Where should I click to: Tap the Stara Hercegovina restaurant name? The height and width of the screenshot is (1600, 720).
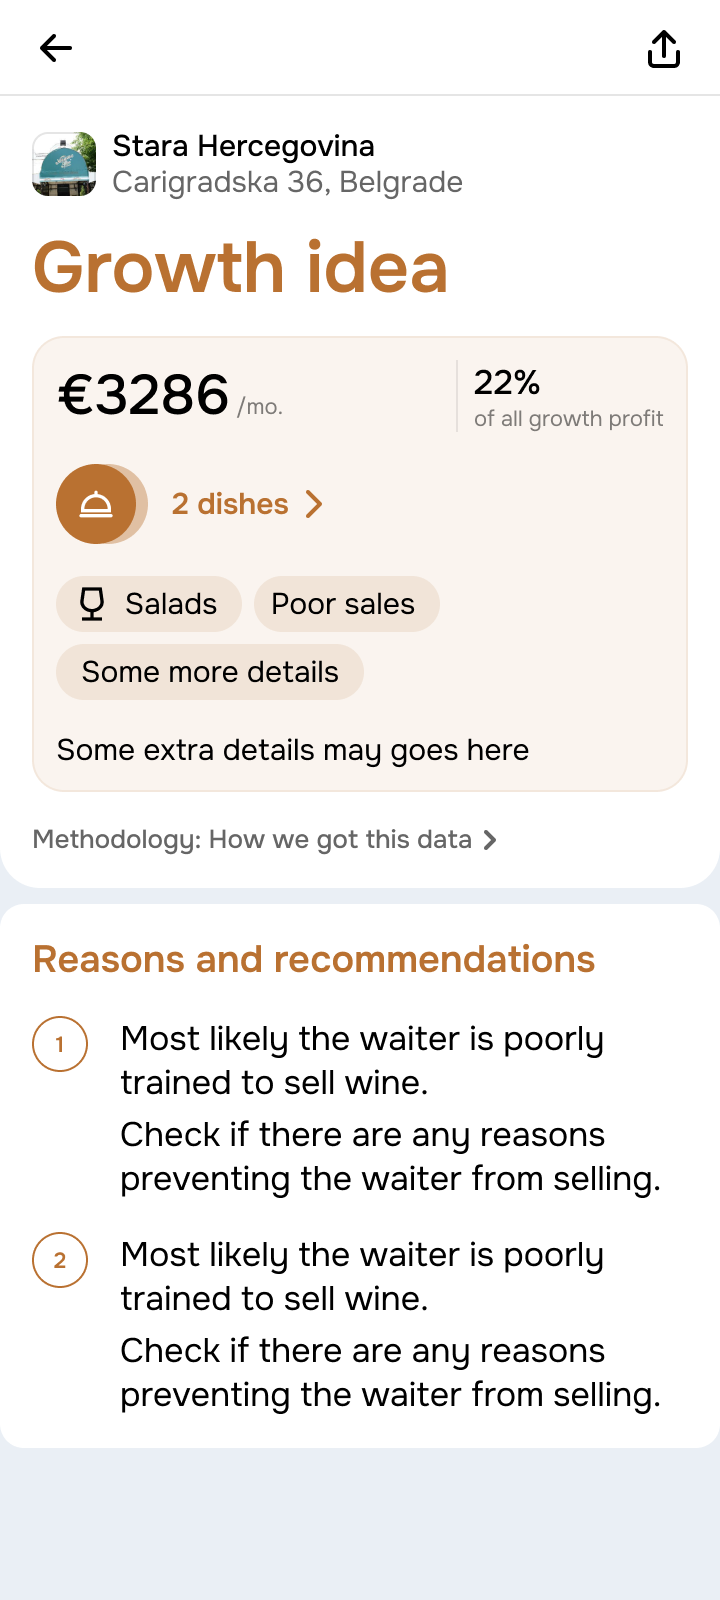click(243, 146)
